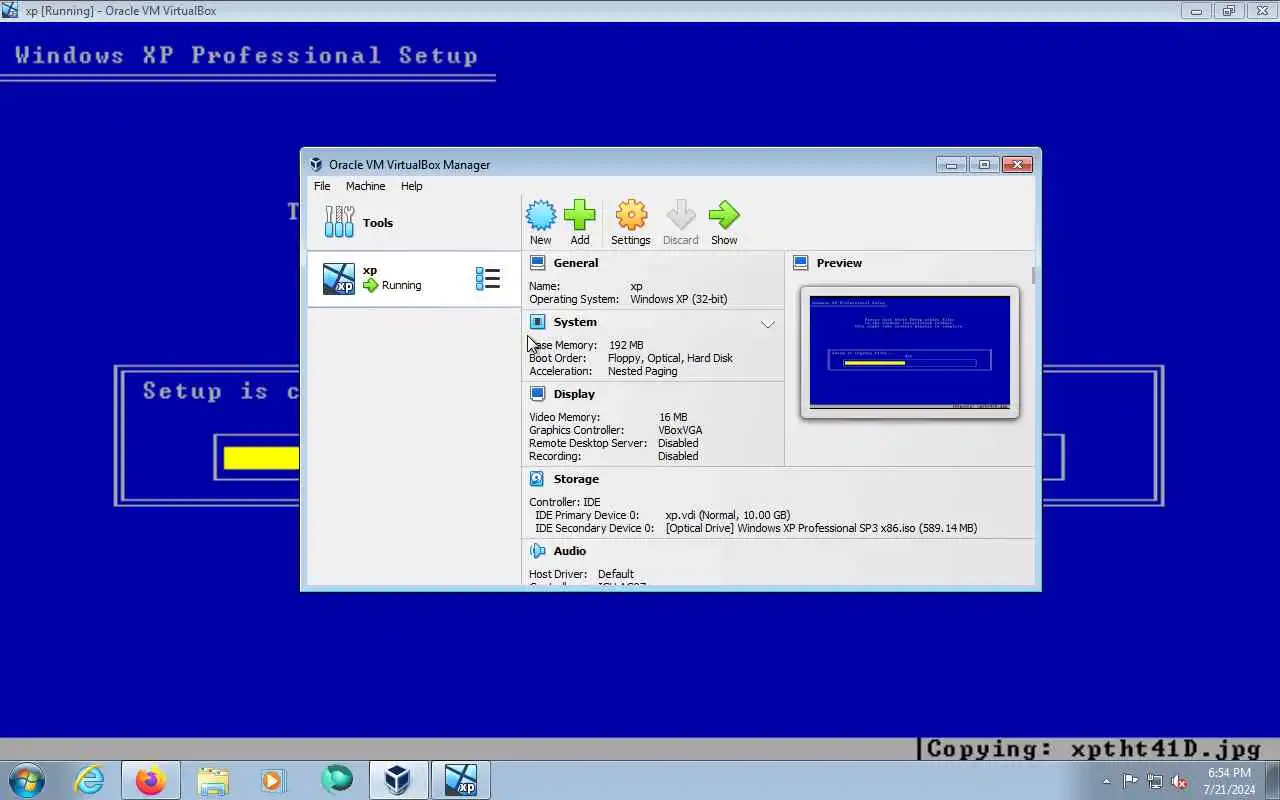This screenshot has width=1280, height=800.
Task: Click the Audio section speaker icon
Action: tap(537, 551)
